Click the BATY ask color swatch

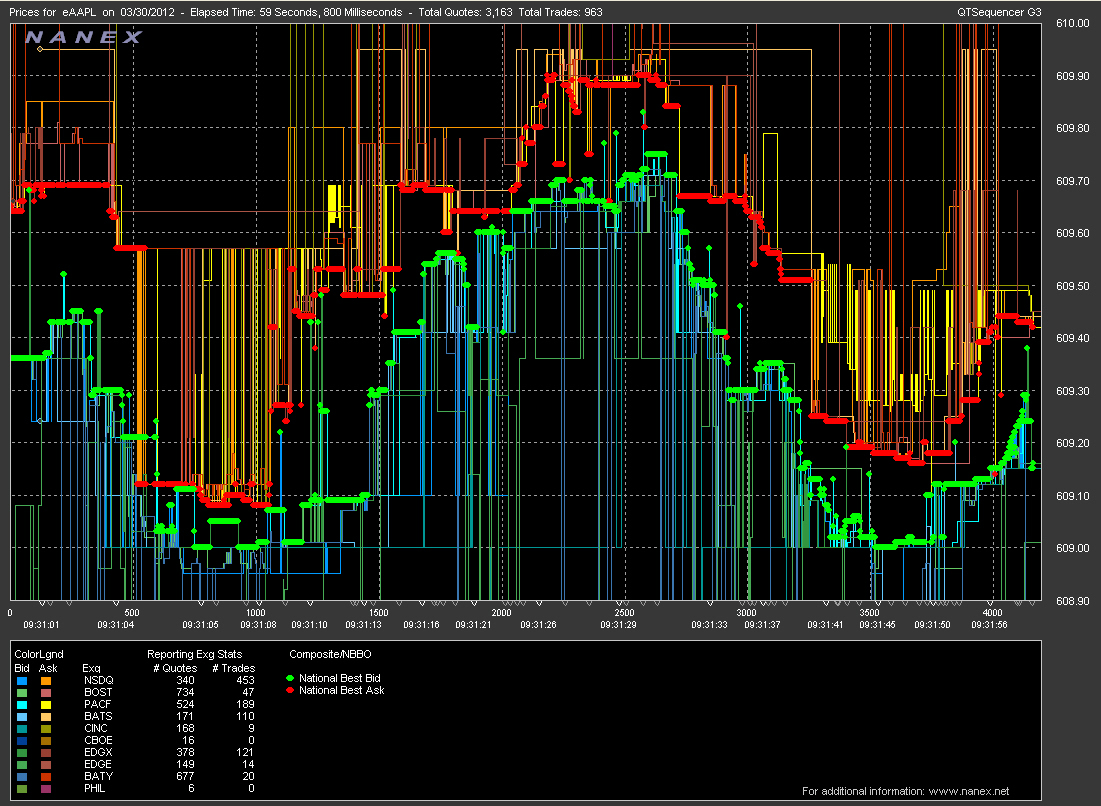46,777
